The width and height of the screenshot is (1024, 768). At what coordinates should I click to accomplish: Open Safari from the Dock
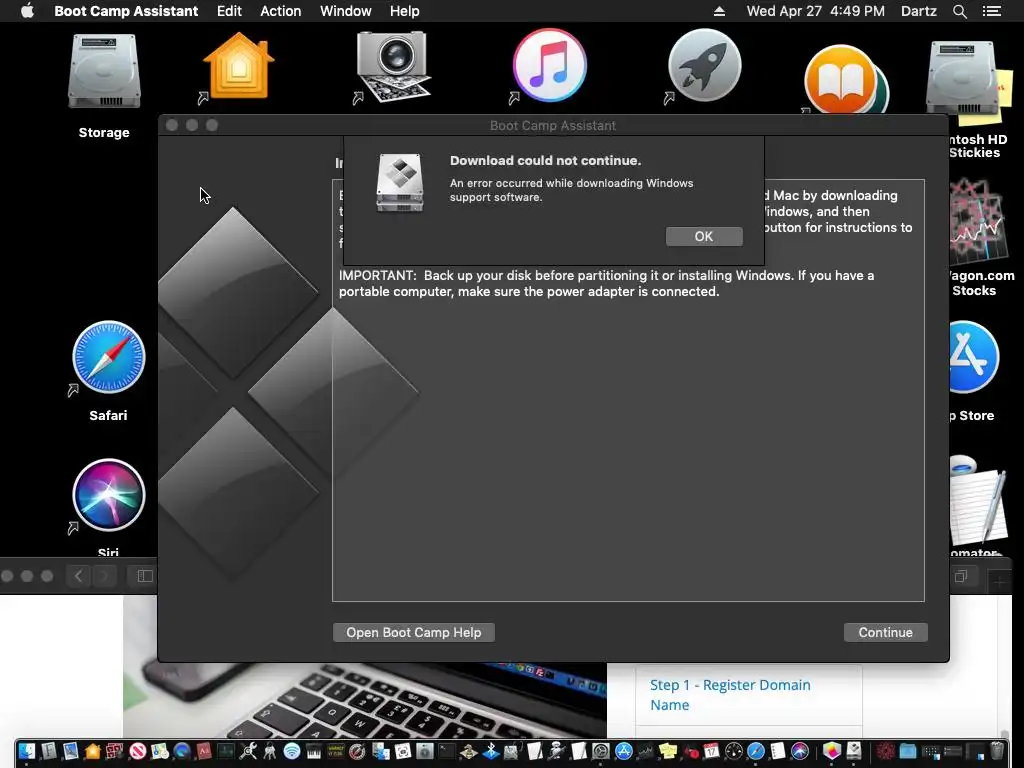(756, 751)
